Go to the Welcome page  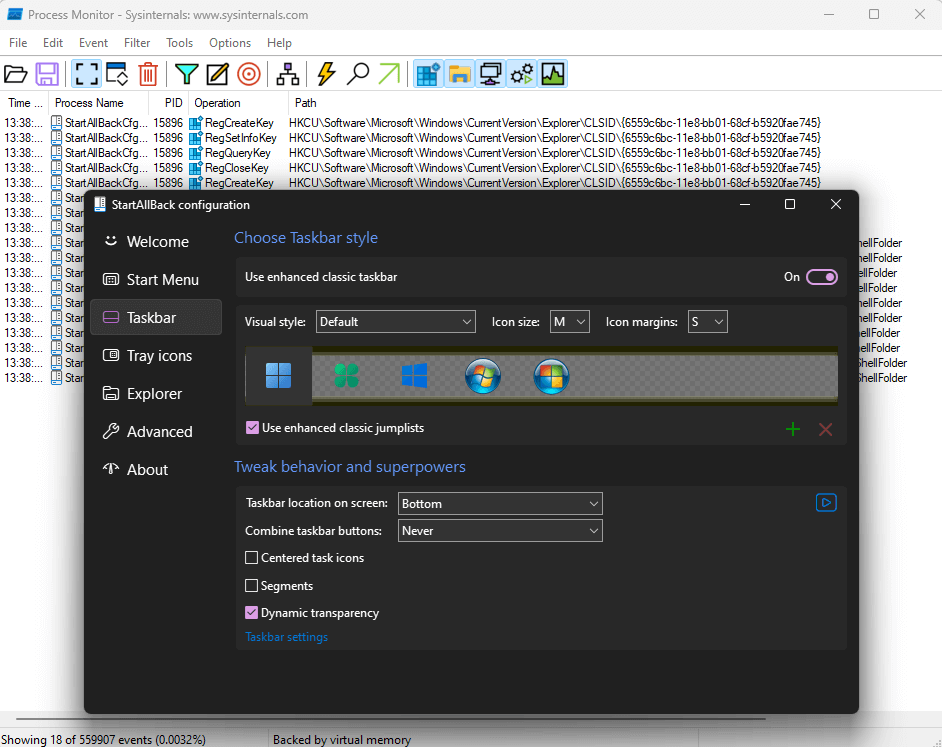point(156,242)
